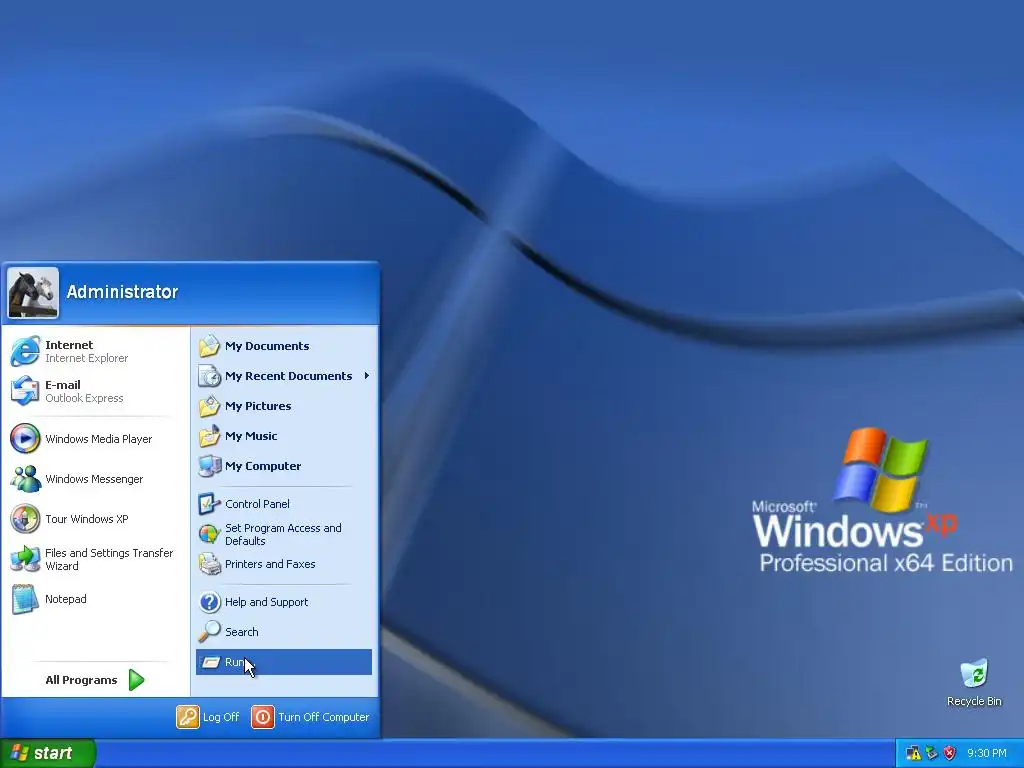Viewport: 1024px width, 768px height.
Task: Click Set Program Access and Defaults text
Action: pos(283,534)
